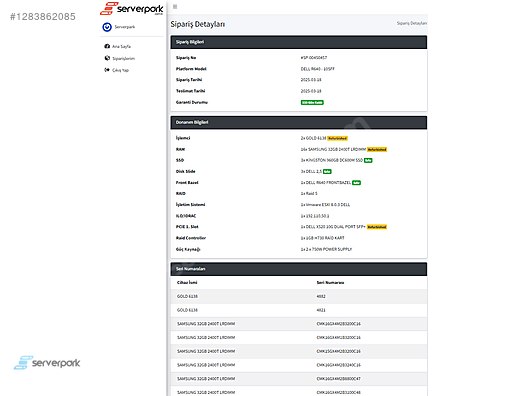Click the Platform Model label

point(191,69)
